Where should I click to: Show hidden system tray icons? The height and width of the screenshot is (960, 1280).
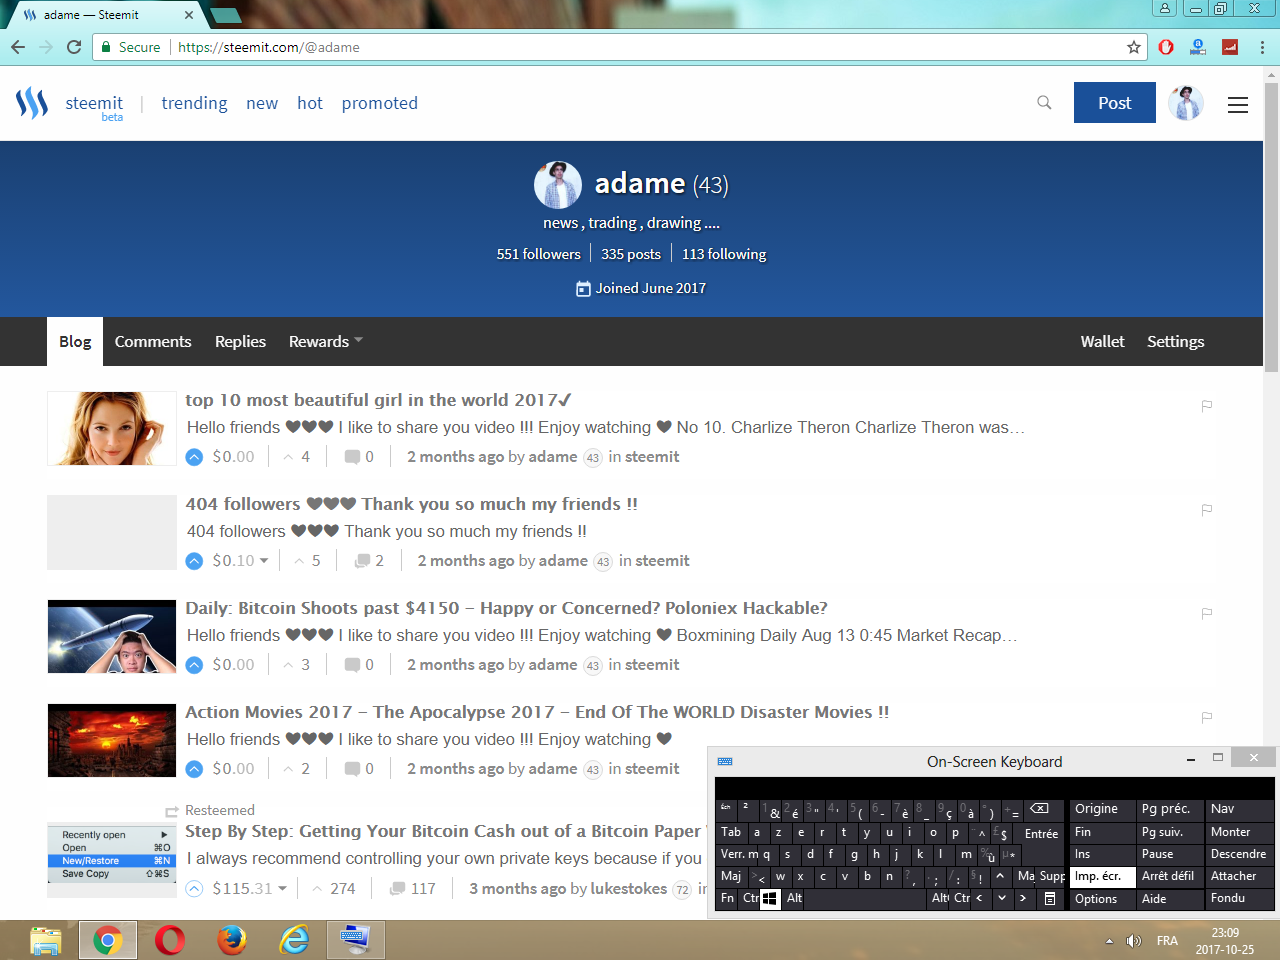click(1109, 941)
